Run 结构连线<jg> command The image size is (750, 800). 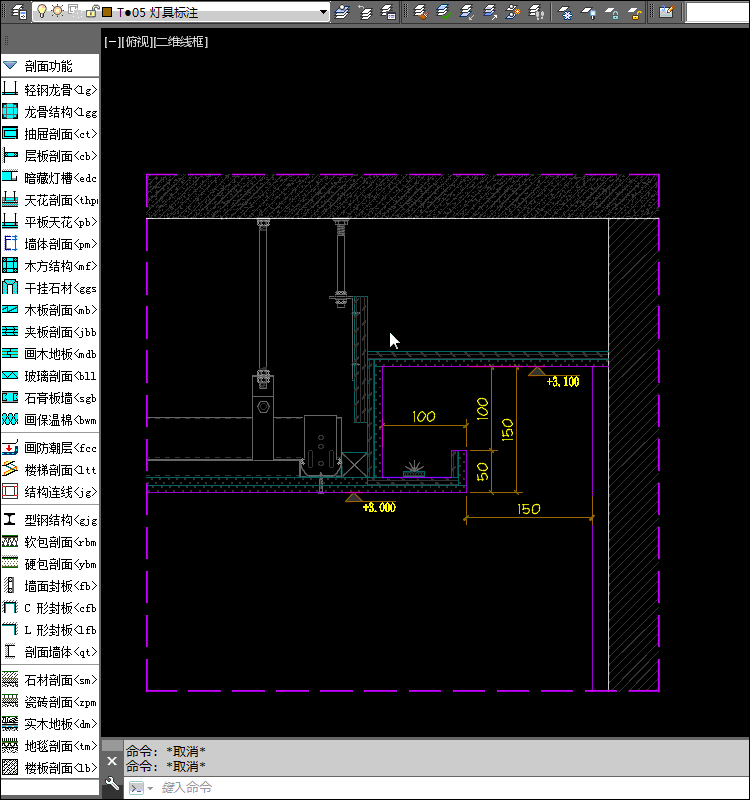(50, 492)
